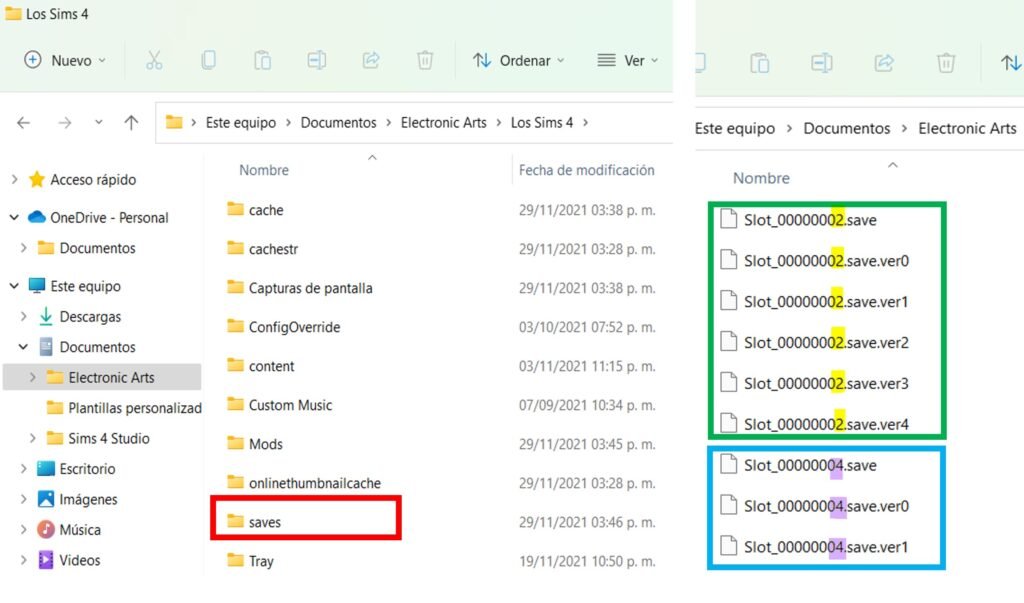Click the Cut scissors icon in the toolbar
The height and width of the screenshot is (603, 1024).
pyautogui.click(x=154, y=60)
